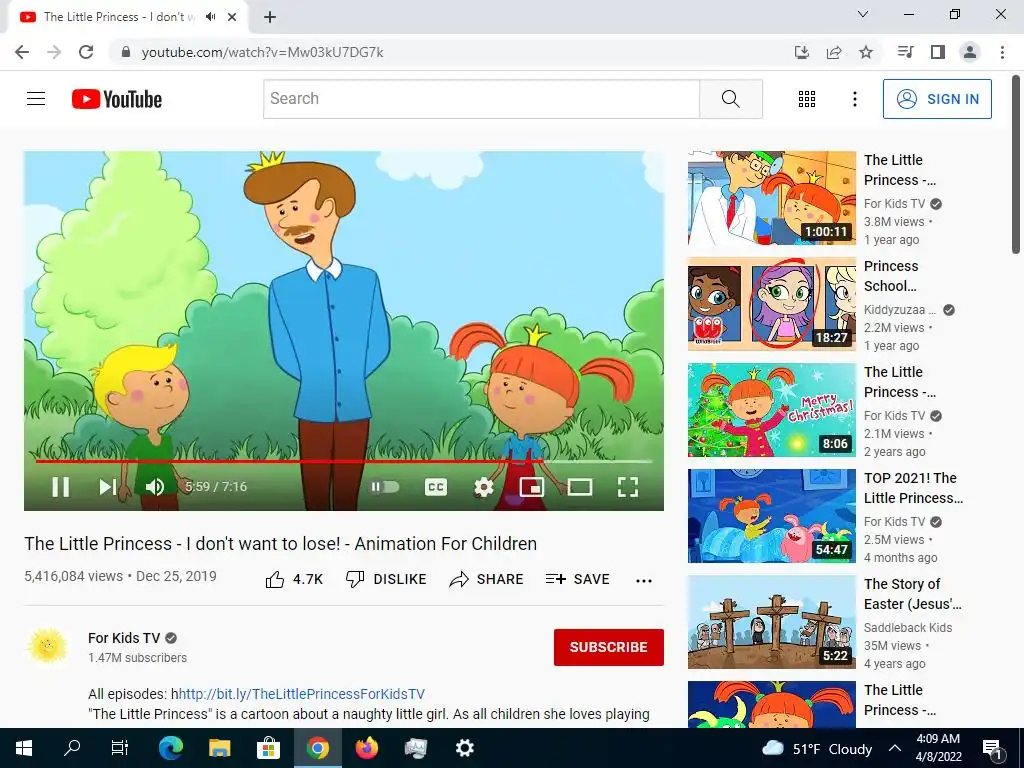Open the Chrome profile avatar
1024x768 pixels.
pyautogui.click(x=970, y=52)
